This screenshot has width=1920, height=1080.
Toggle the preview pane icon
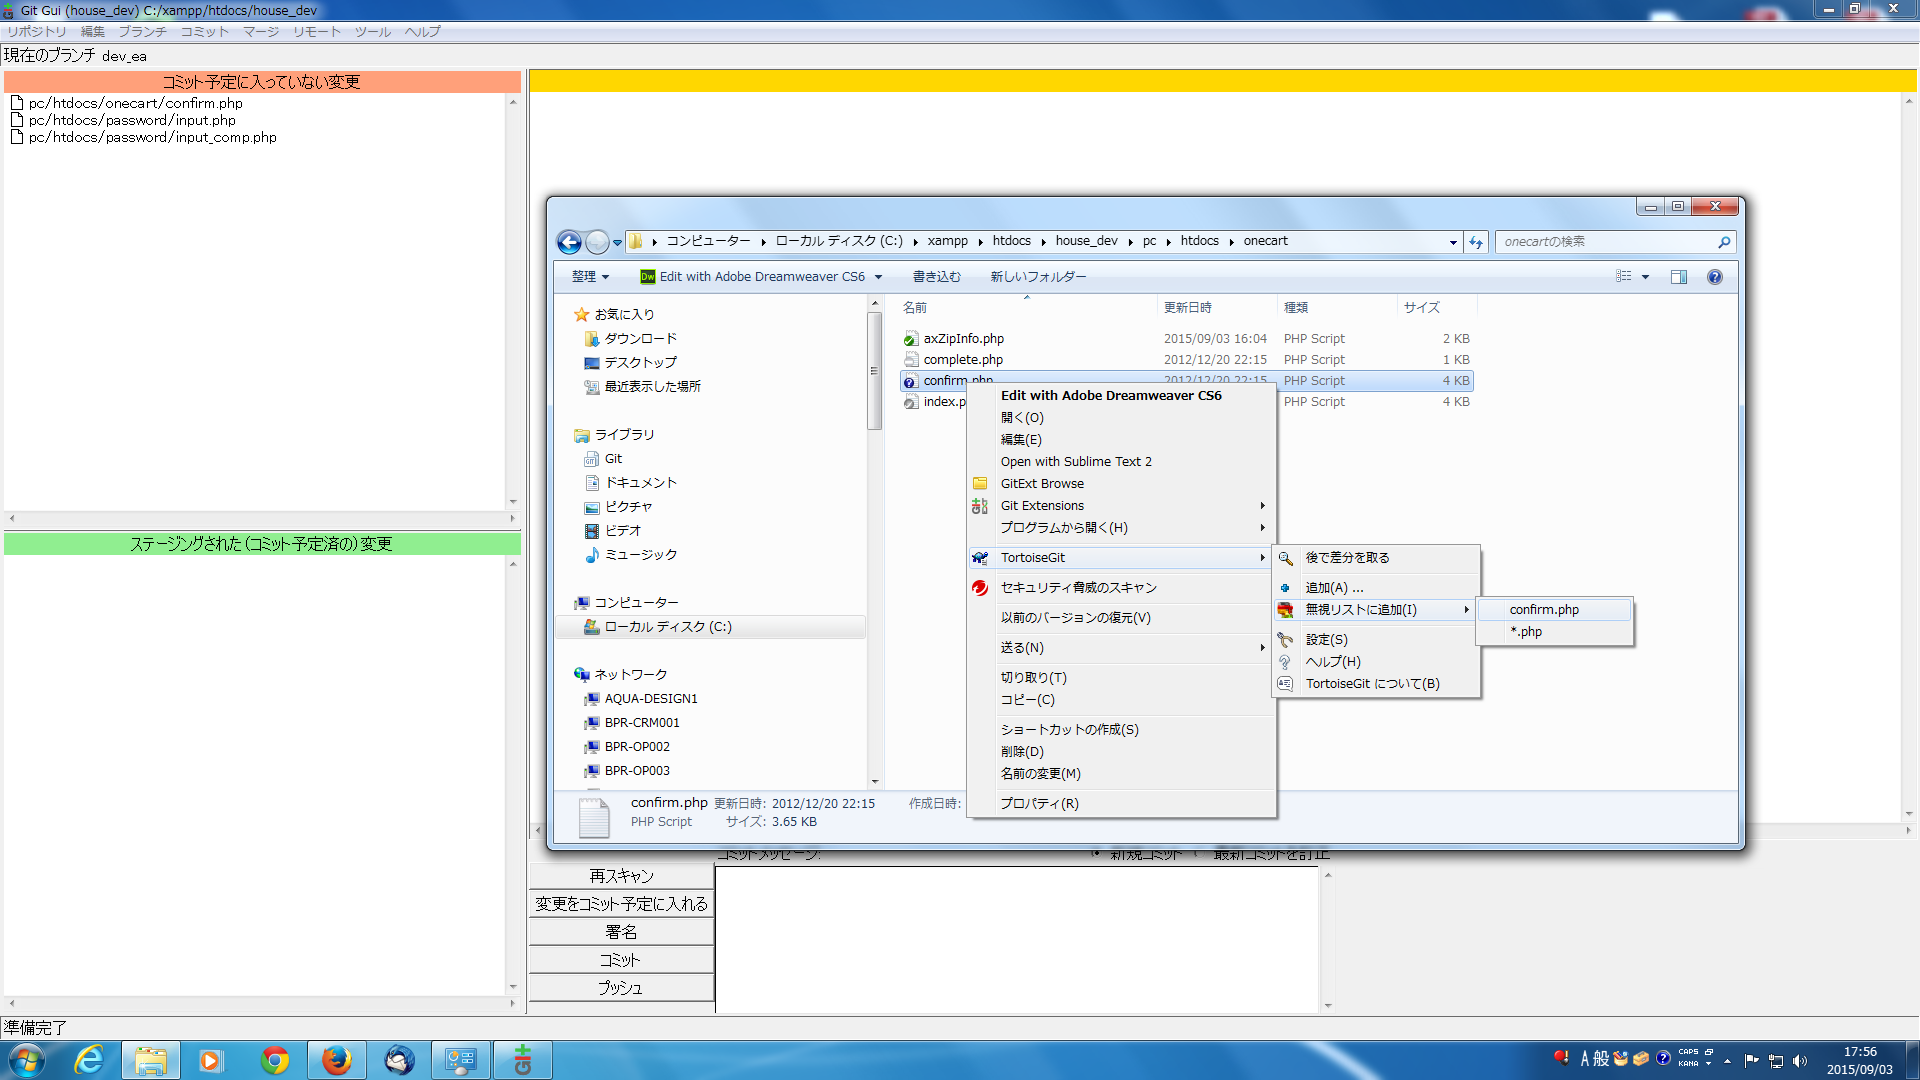point(1679,277)
